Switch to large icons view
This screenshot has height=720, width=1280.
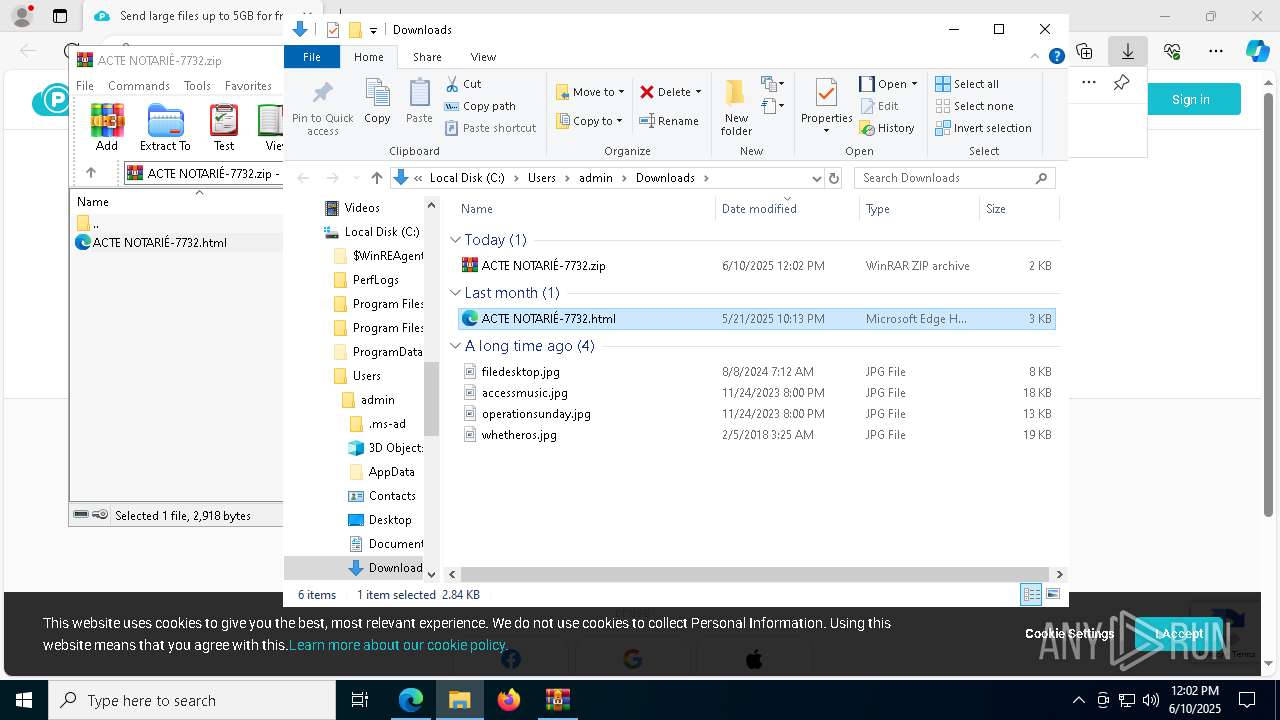[x=1053, y=595]
